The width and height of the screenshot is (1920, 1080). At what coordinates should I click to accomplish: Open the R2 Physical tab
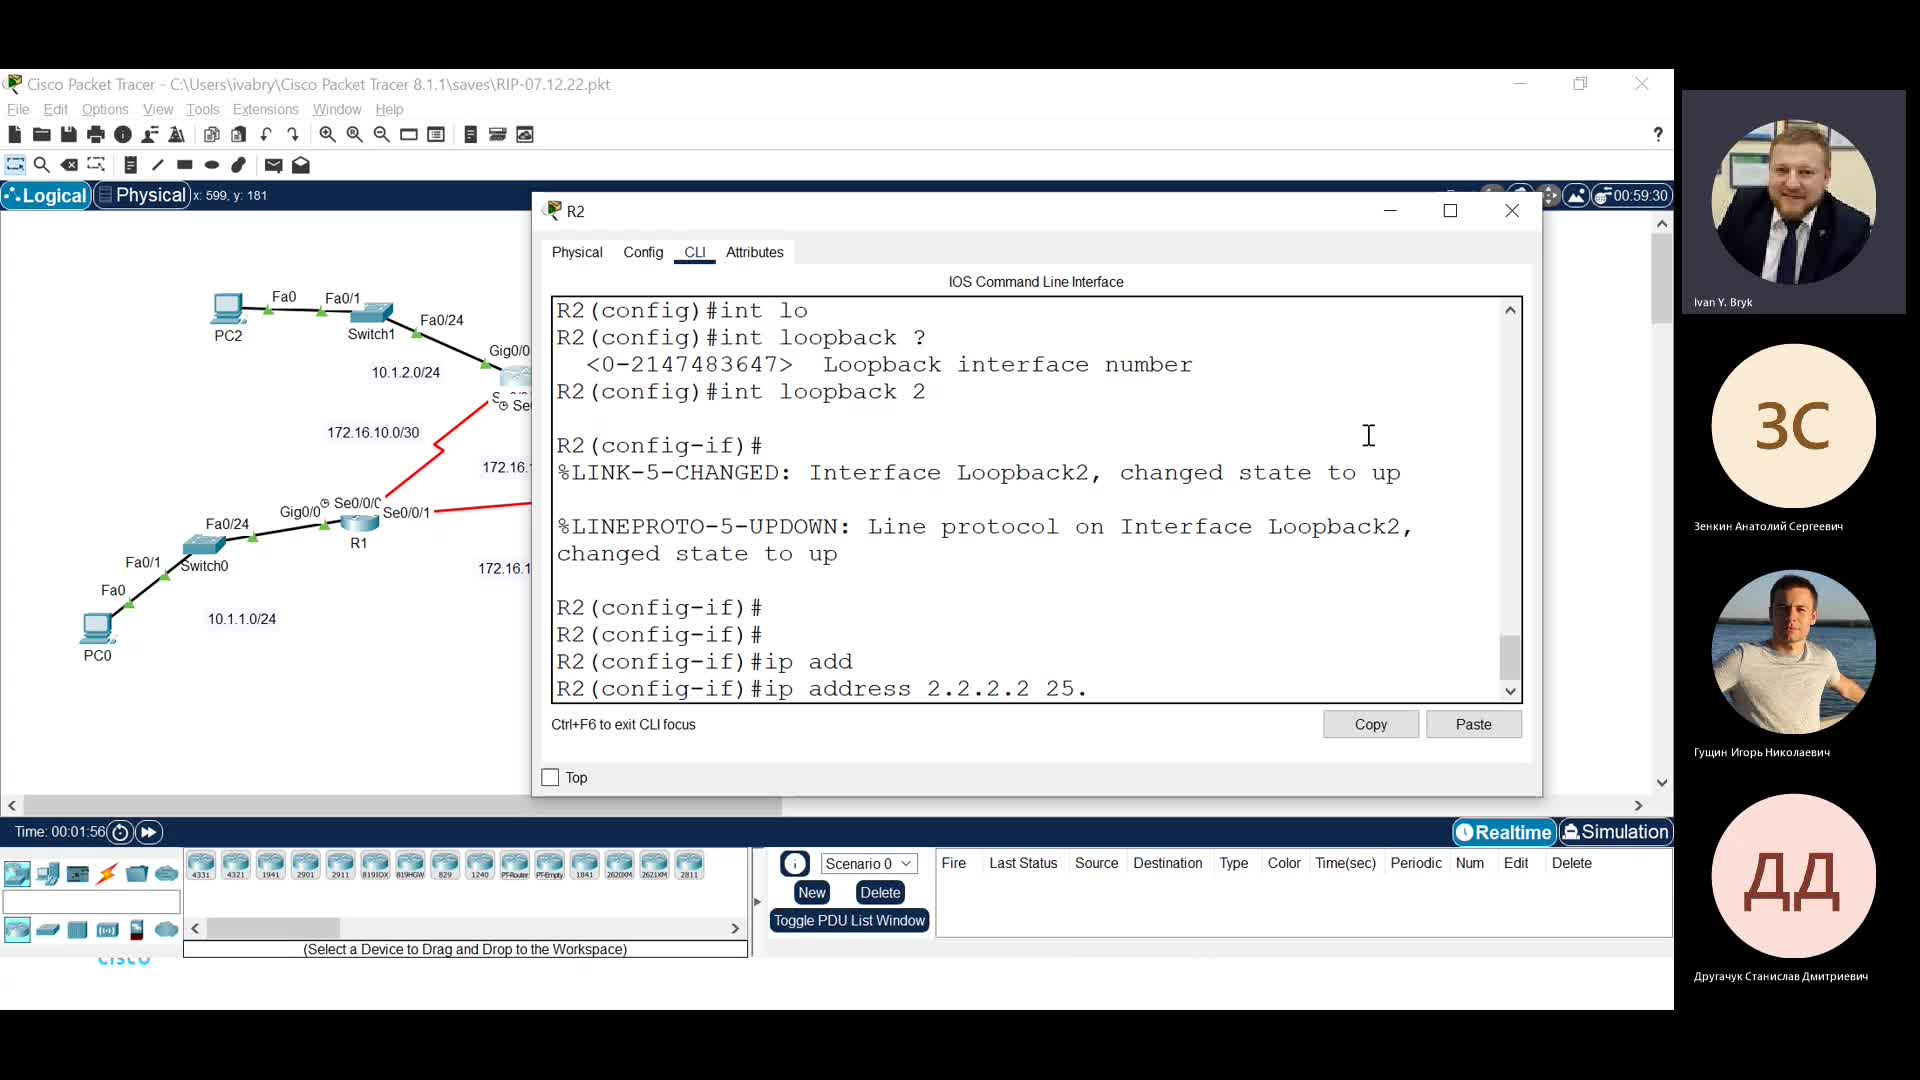pyautogui.click(x=577, y=252)
